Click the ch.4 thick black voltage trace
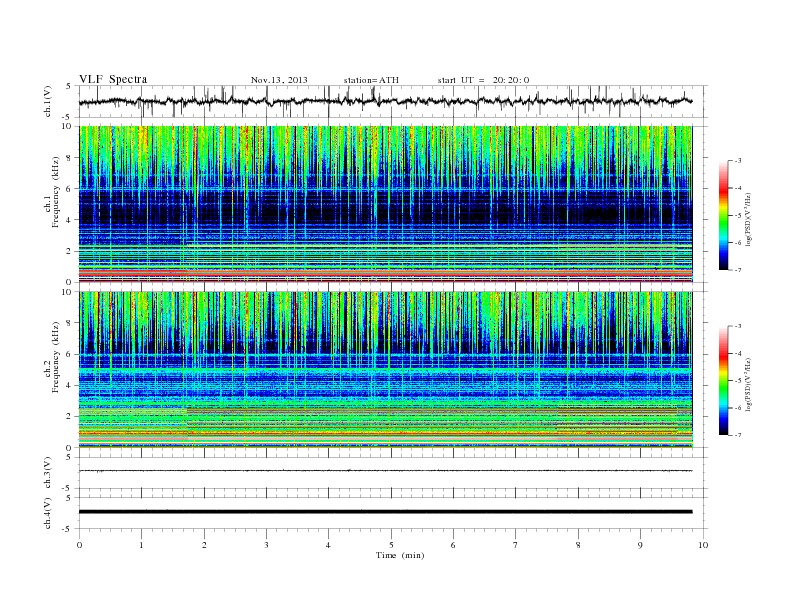The height and width of the screenshot is (612, 792). click(x=385, y=512)
